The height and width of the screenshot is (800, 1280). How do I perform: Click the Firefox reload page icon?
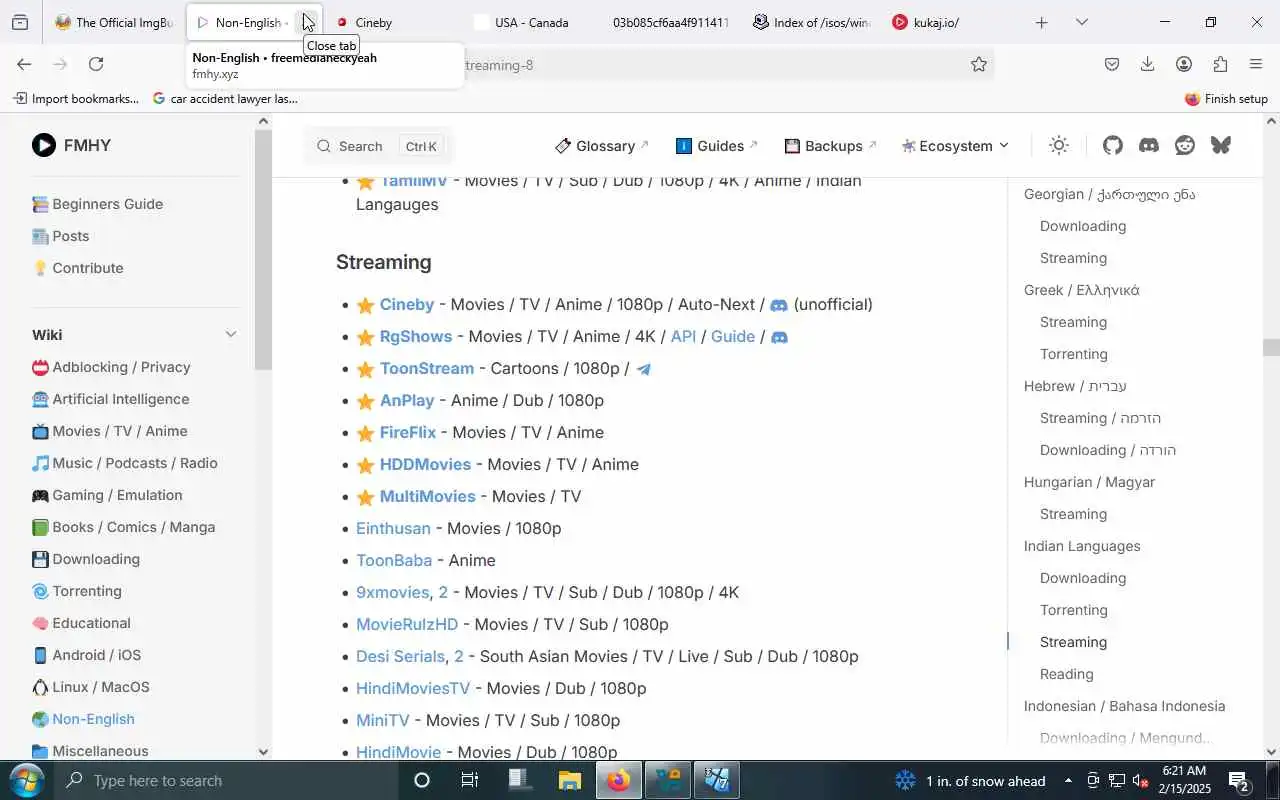(96, 64)
